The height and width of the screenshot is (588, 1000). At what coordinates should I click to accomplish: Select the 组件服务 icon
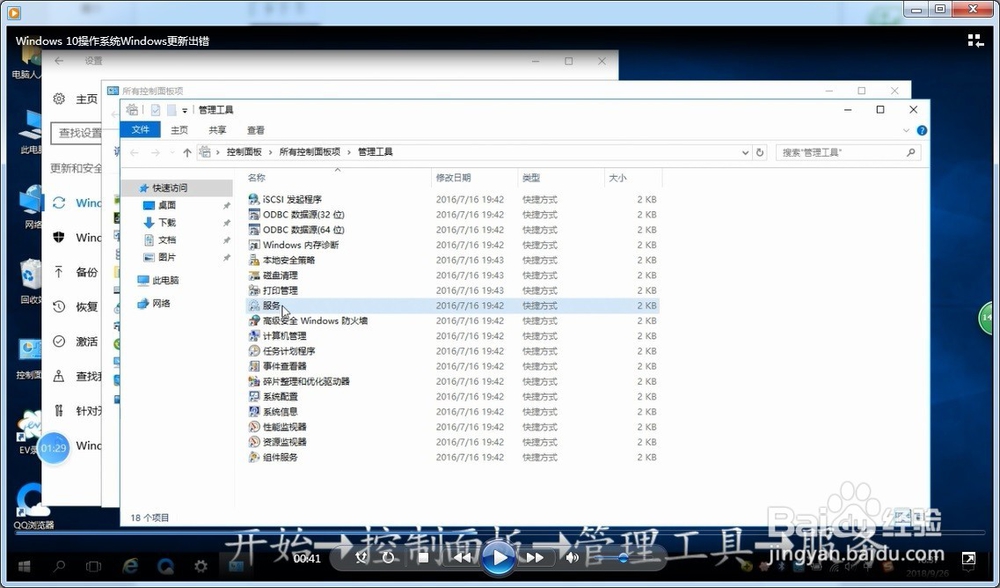[x=254, y=457]
